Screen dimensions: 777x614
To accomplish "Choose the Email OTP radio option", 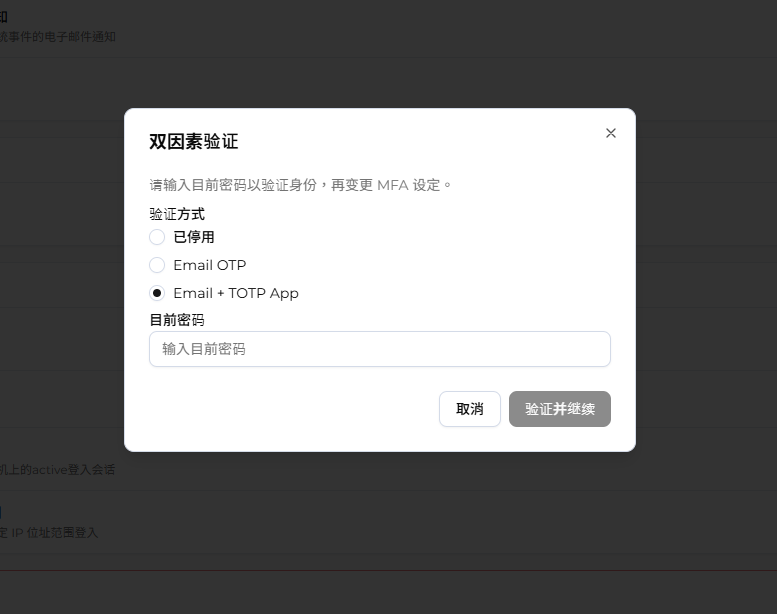I will click(x=157, y=265).
